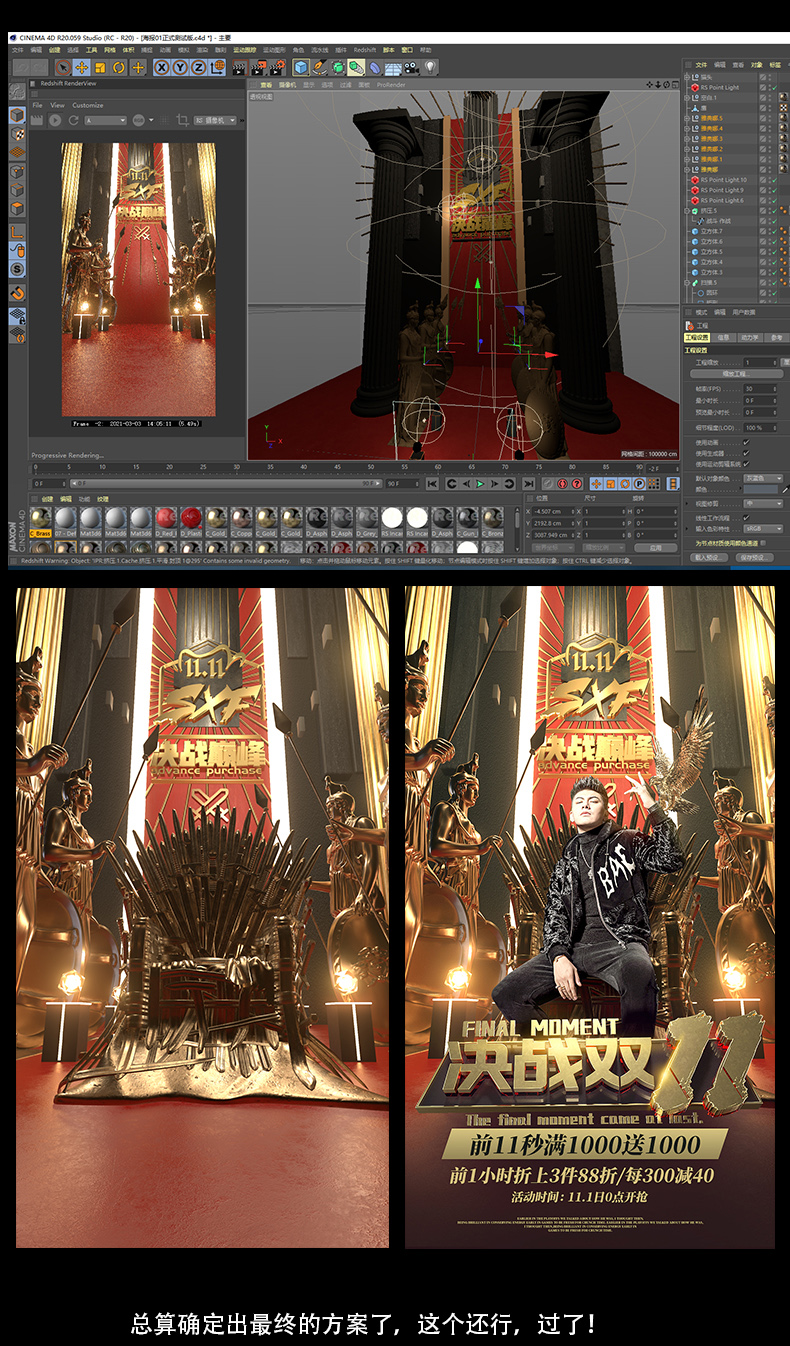Add a light object bulb icon
Image resolution: width=790 pixels, height=1346 pixels.
[428, 68]
